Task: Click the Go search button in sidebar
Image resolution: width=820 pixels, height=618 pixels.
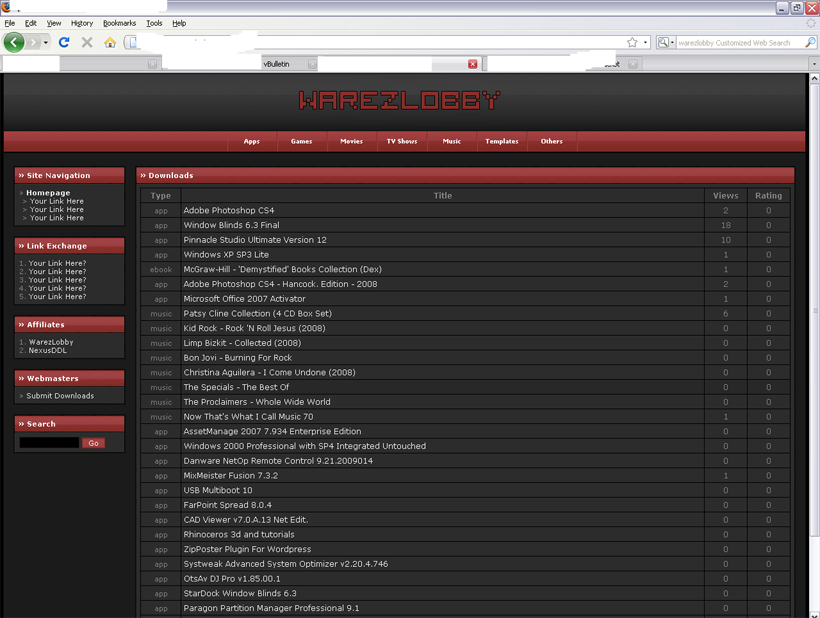Action: point(94,443)
